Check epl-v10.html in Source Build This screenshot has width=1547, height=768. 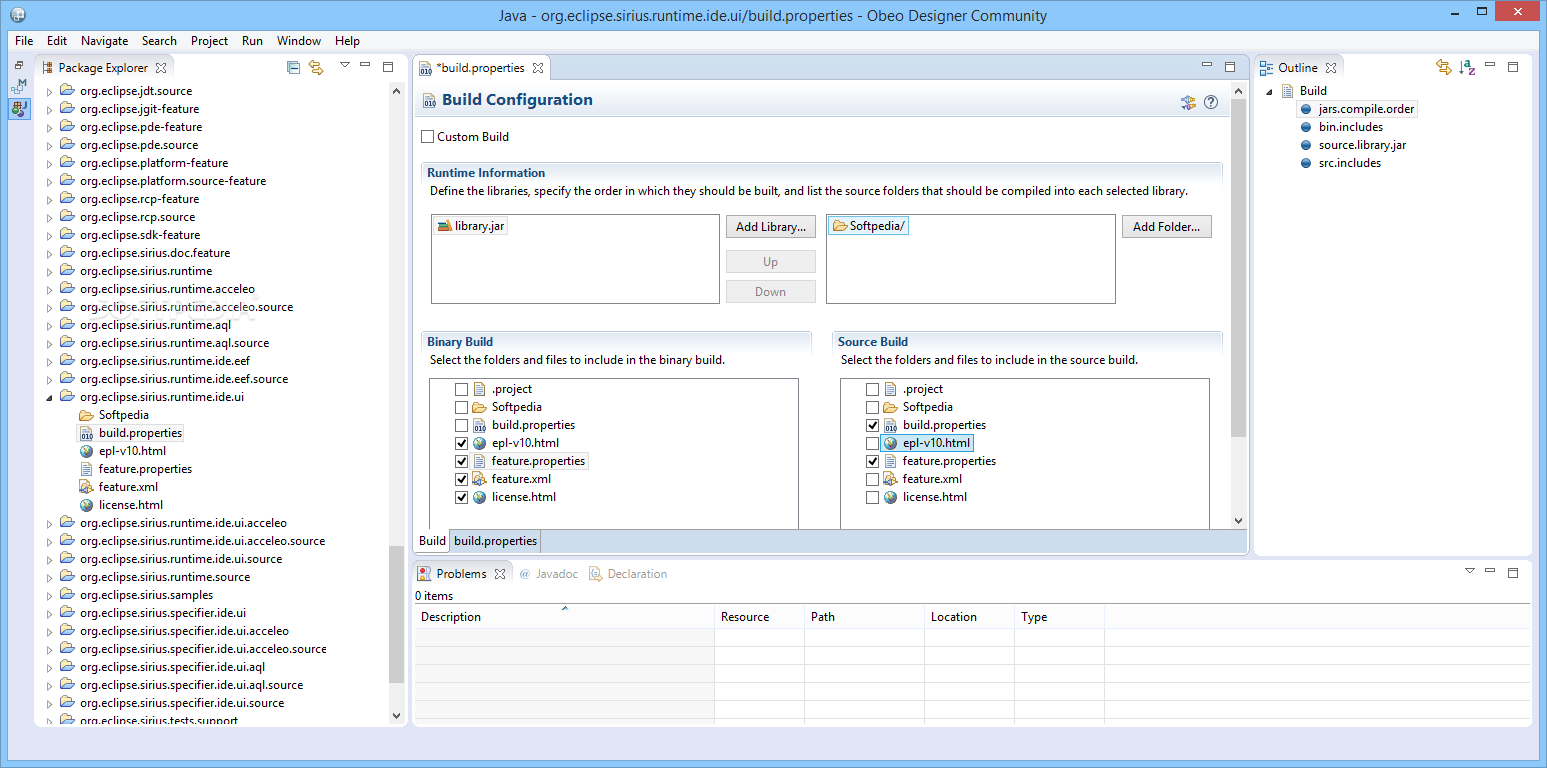click(x=872, y=443)
